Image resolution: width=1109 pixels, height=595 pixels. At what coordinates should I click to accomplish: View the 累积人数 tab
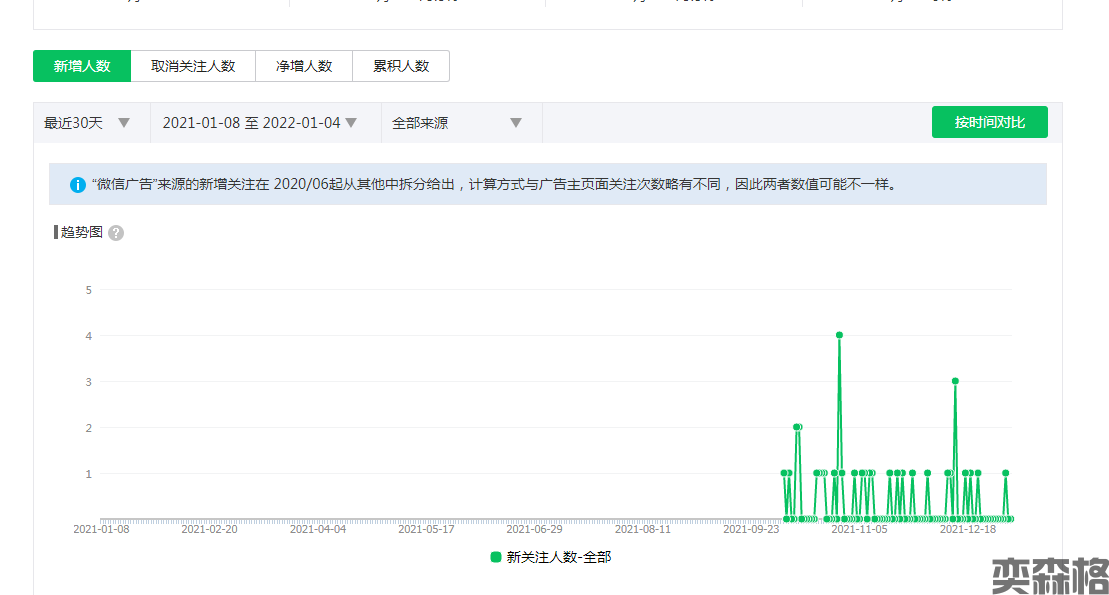tap(401, 66)
